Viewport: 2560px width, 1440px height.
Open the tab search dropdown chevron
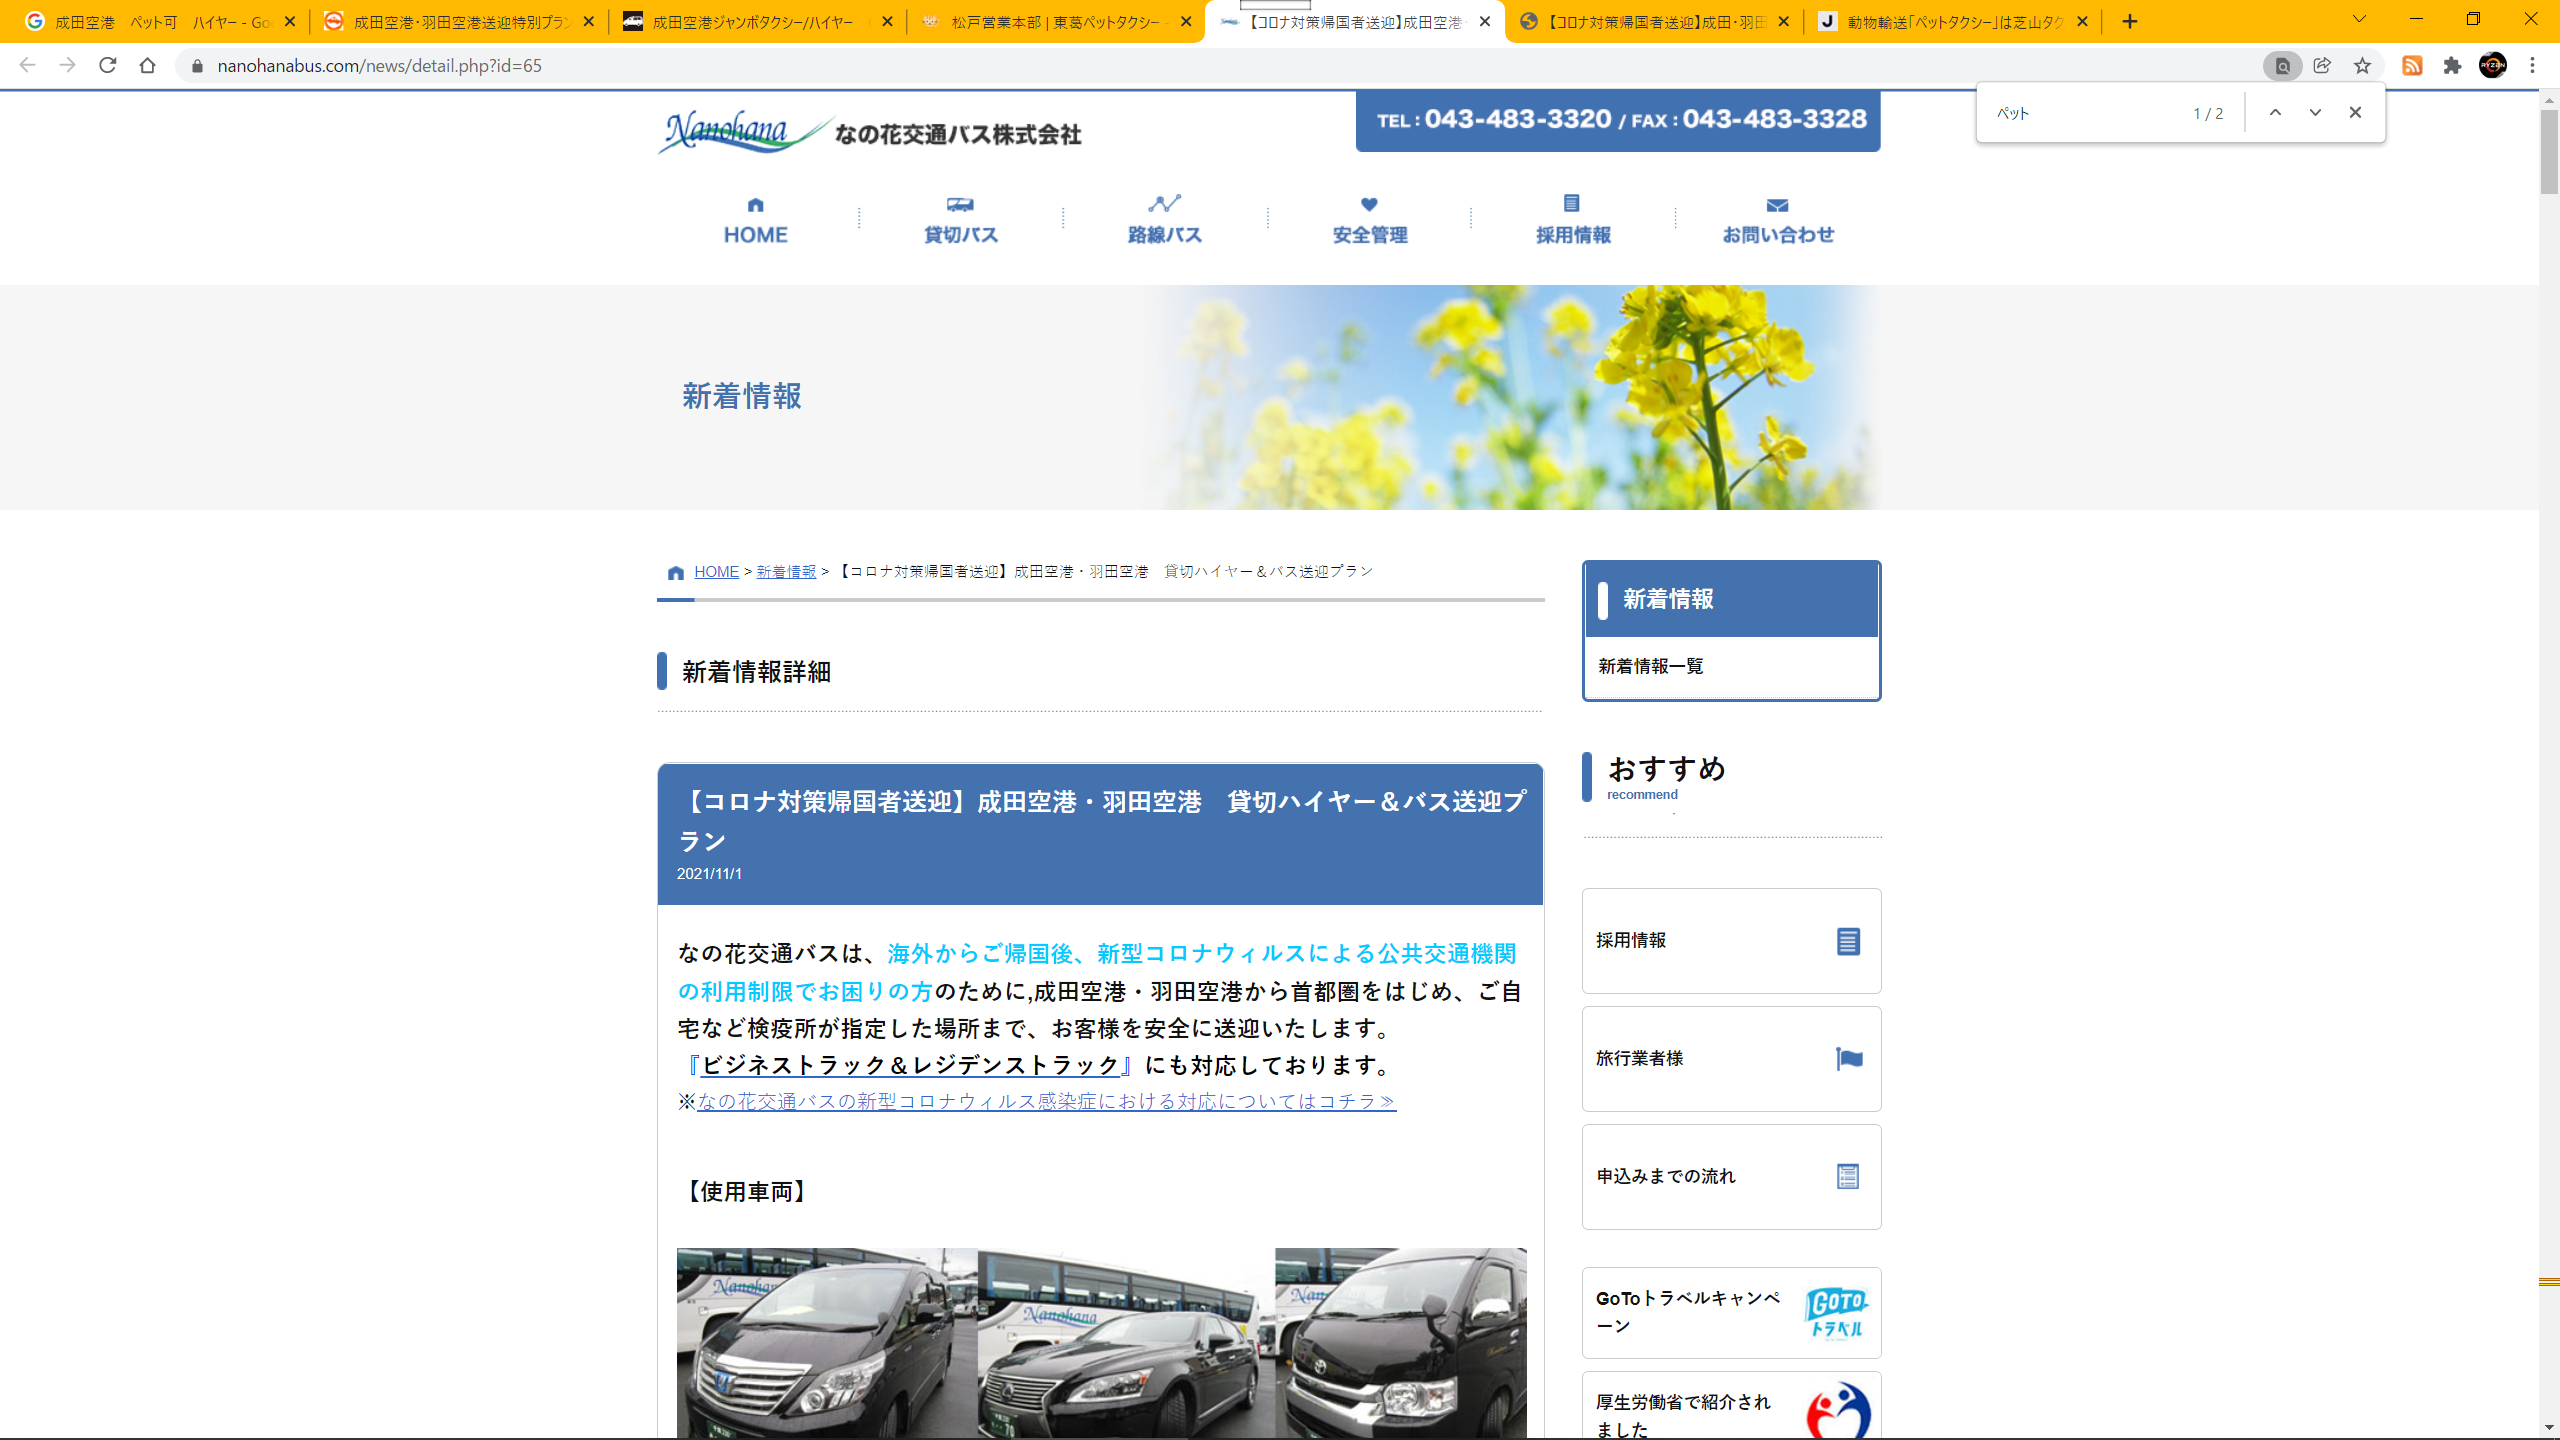[x=2359, y=20]
